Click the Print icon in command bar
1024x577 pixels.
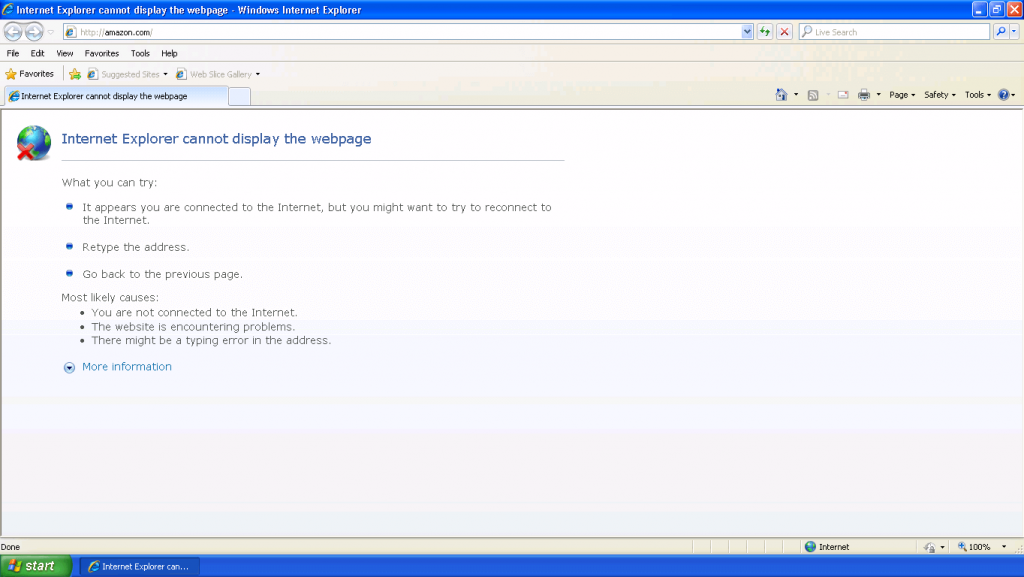pos(864,95)
